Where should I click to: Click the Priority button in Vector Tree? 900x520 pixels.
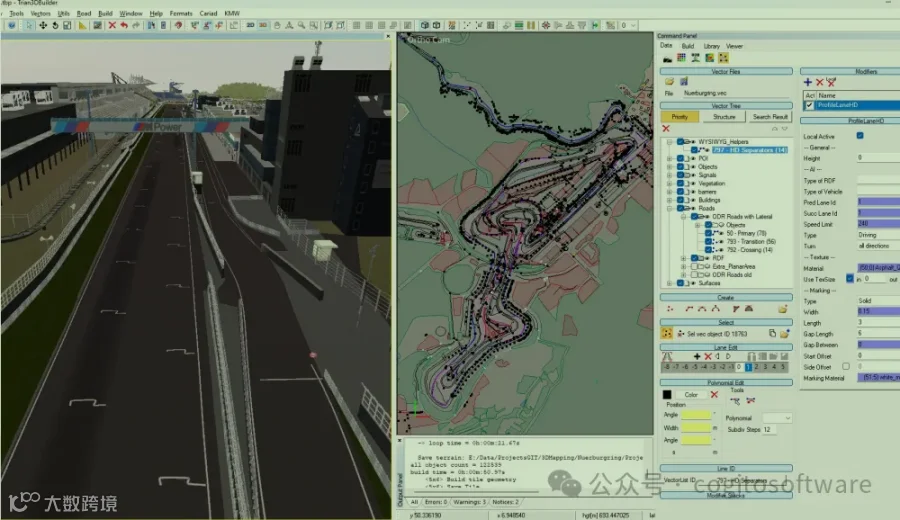[680, 117]
